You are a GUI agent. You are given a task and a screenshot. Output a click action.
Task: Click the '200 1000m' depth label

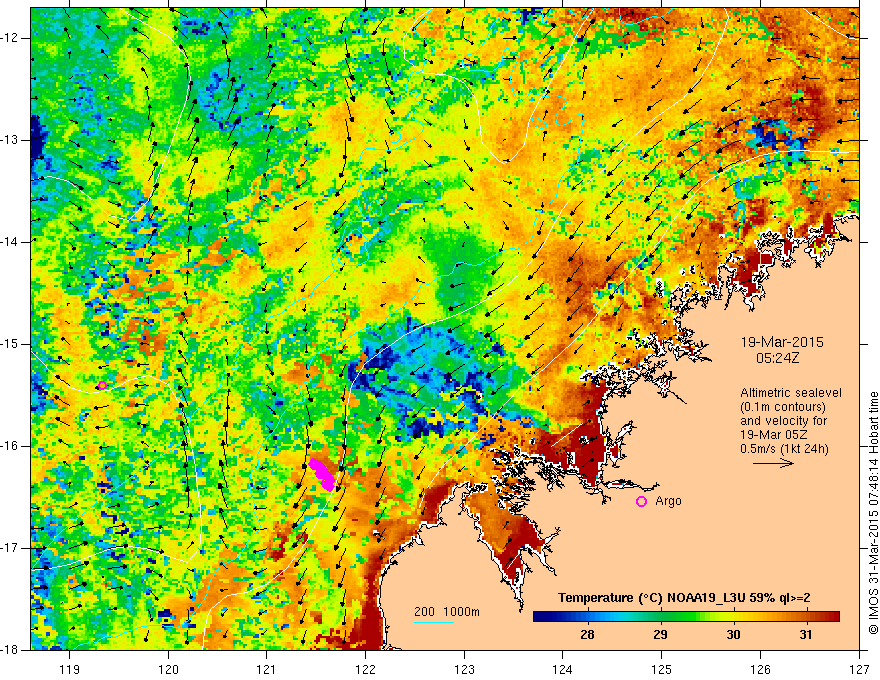(447, 612)
